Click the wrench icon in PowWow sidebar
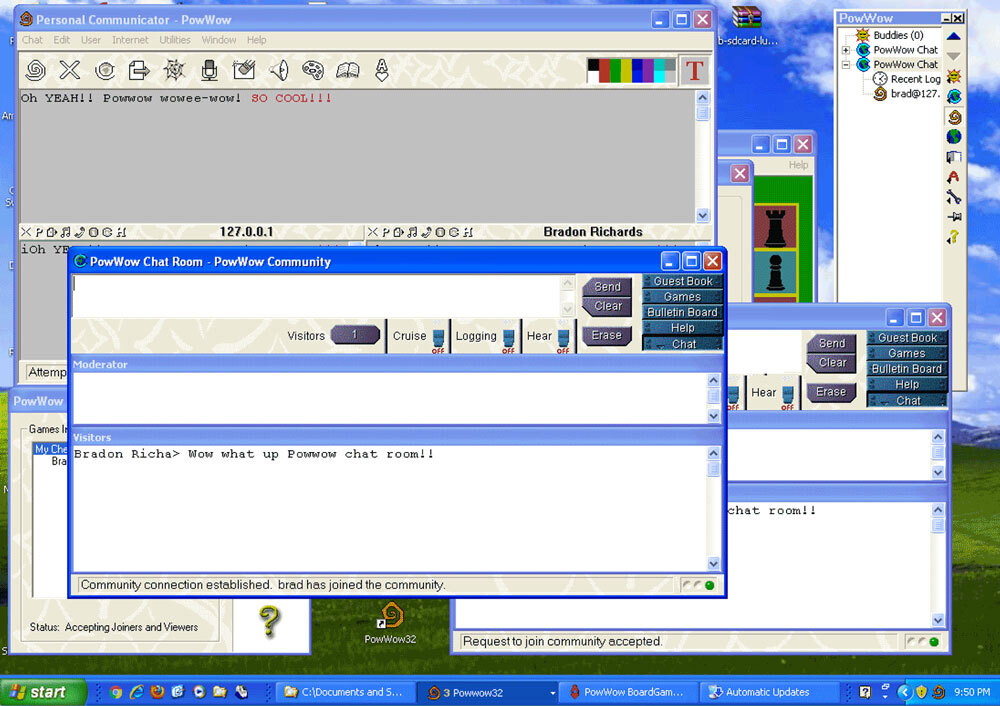Screen dimensions: 1000x706 [x=954, y=197]
